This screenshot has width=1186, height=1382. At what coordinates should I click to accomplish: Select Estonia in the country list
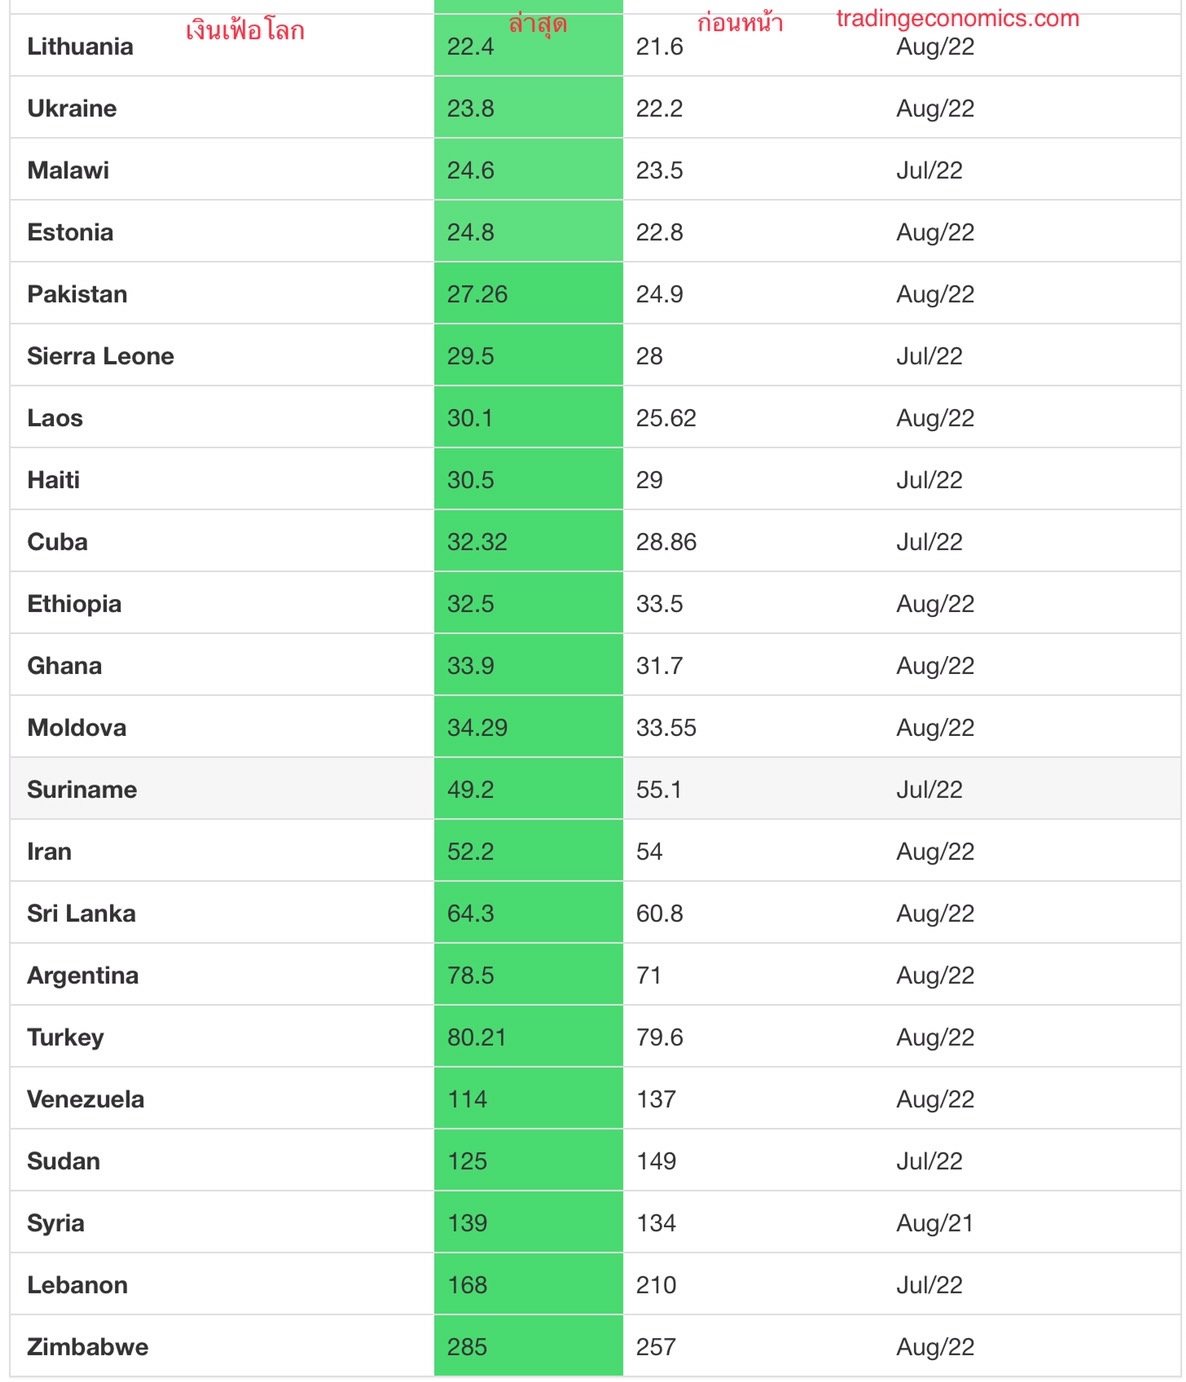[x=70, y=233]
